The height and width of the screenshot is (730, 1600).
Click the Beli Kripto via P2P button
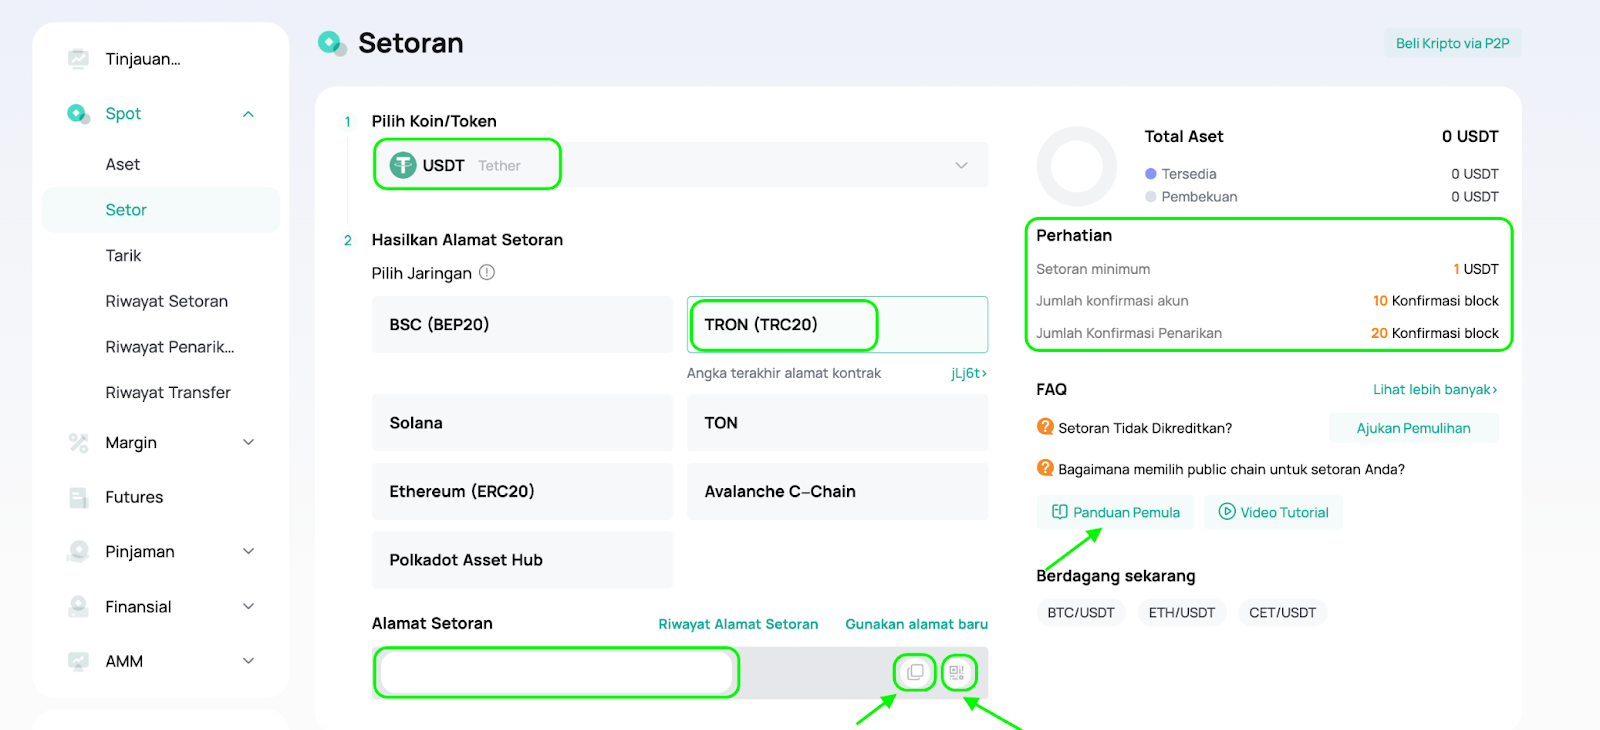pos(1452,43)
